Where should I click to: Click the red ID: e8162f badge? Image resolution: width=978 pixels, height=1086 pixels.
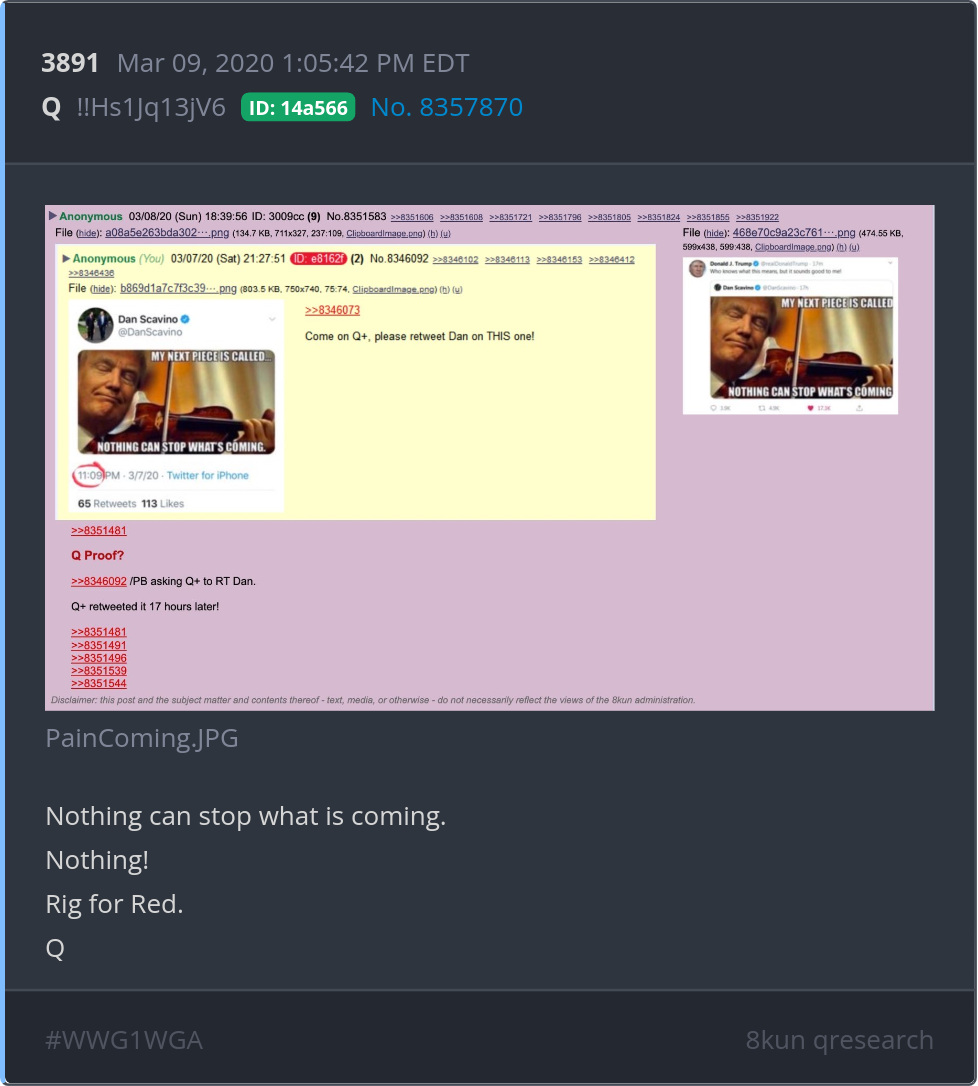pyautogui.click(x=318, y=258)
